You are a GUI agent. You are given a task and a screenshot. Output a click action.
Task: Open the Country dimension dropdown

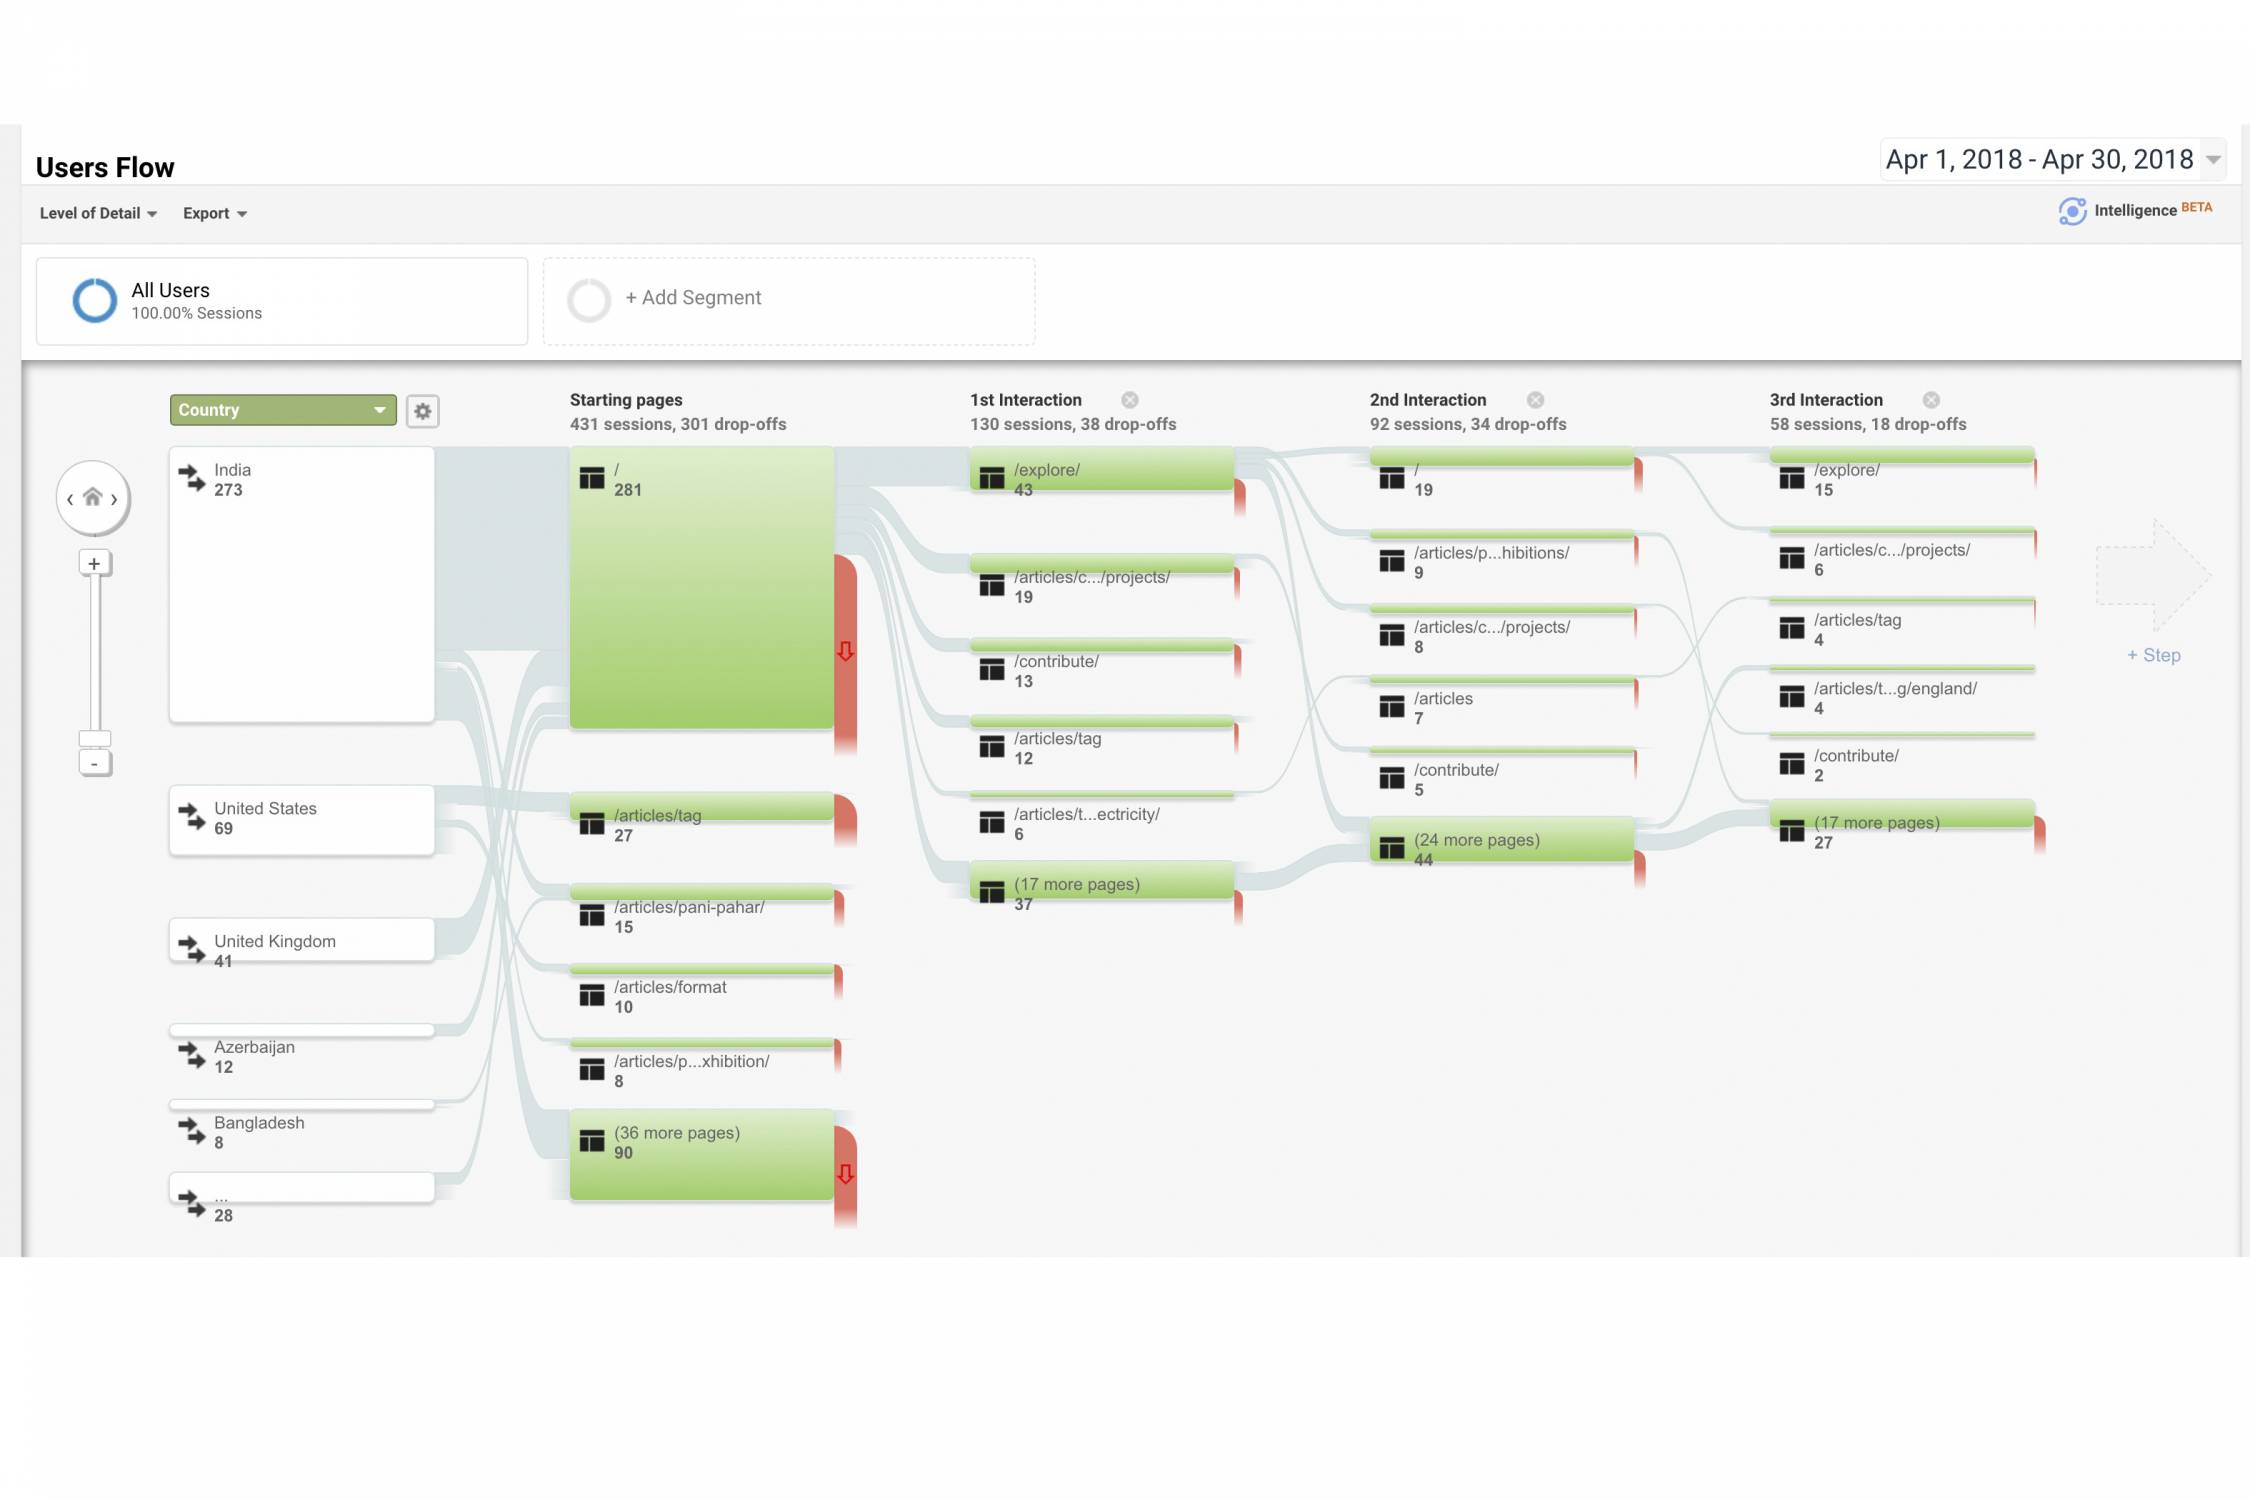[283, 410]
